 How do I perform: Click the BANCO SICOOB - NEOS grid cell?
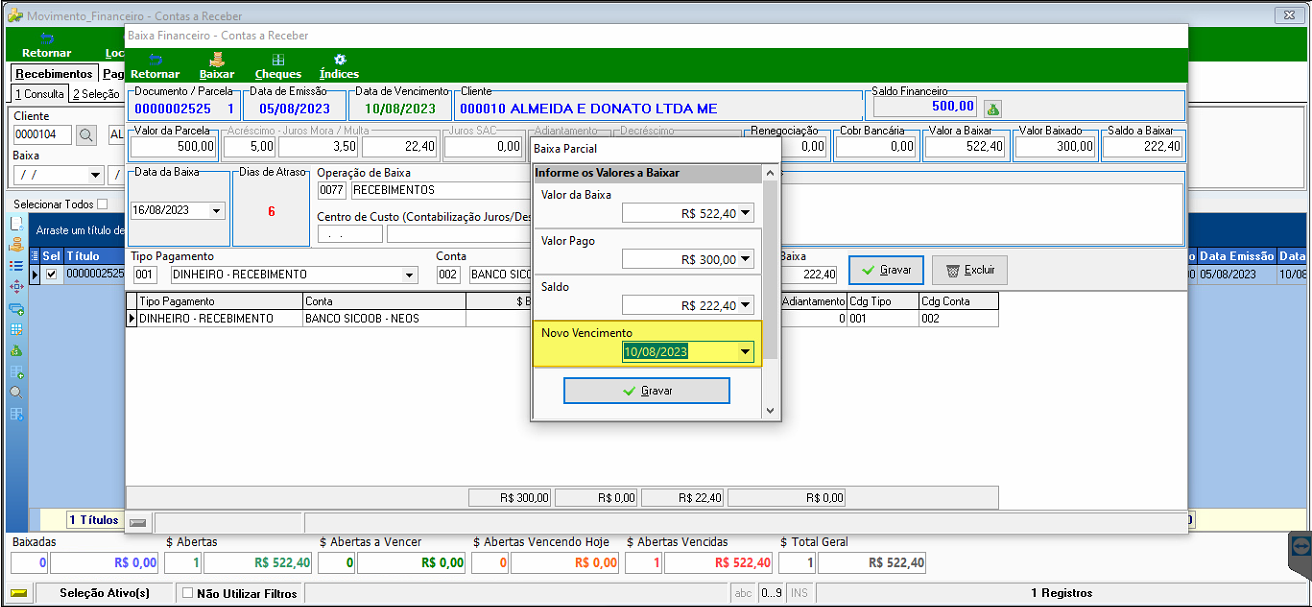[385, 318]
